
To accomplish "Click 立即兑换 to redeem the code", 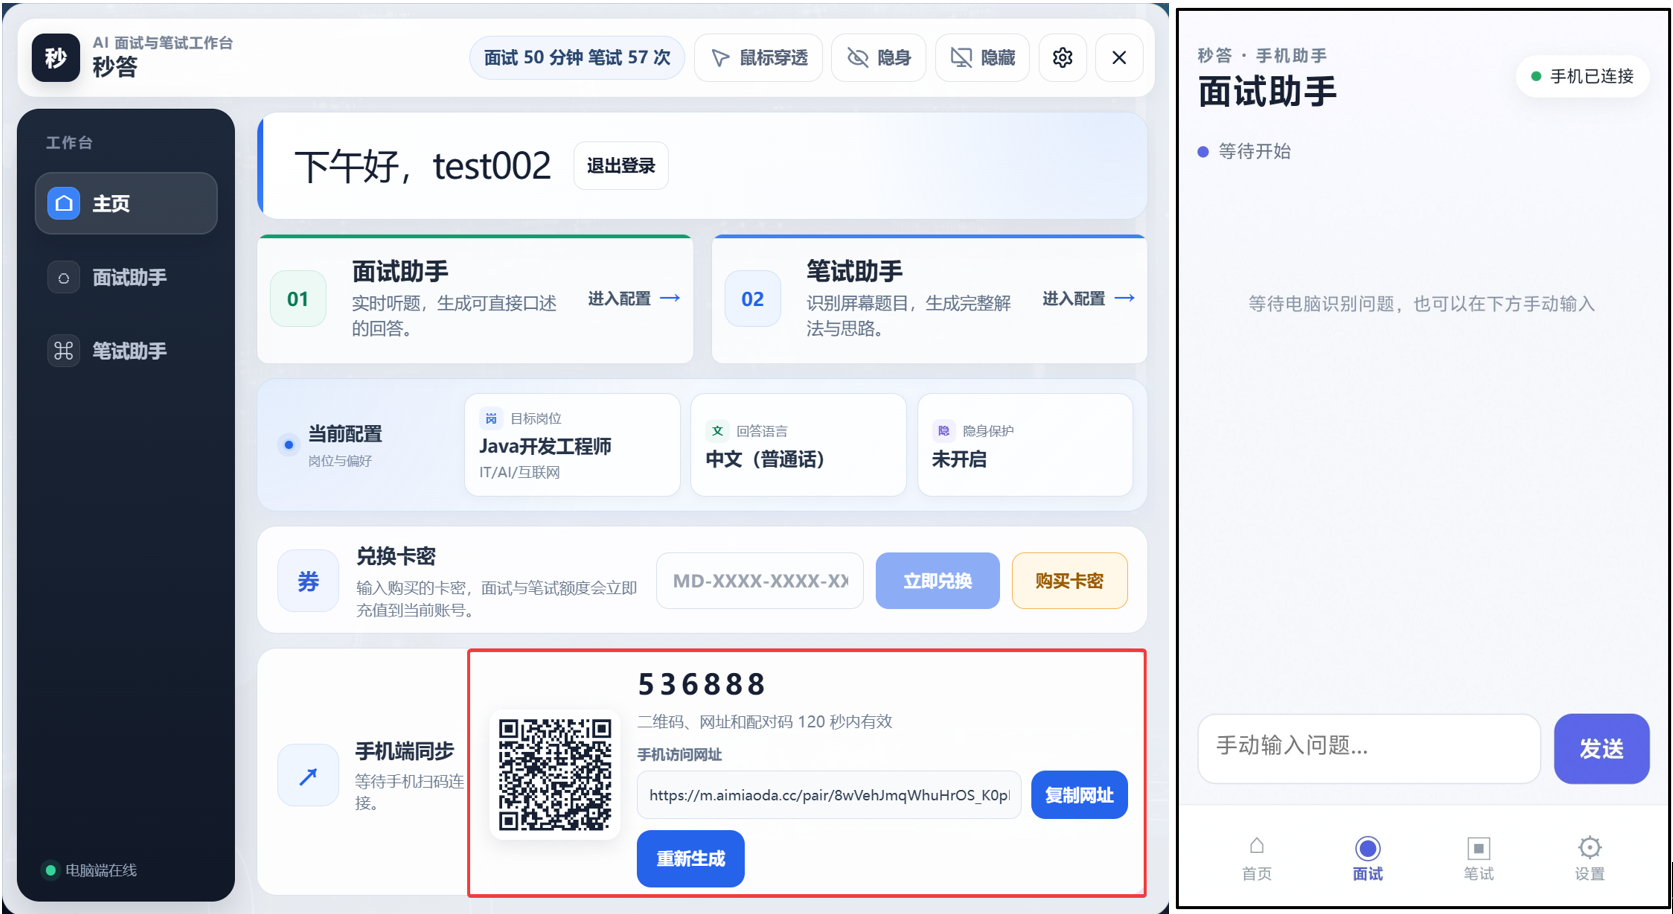I will click(938, 581).
